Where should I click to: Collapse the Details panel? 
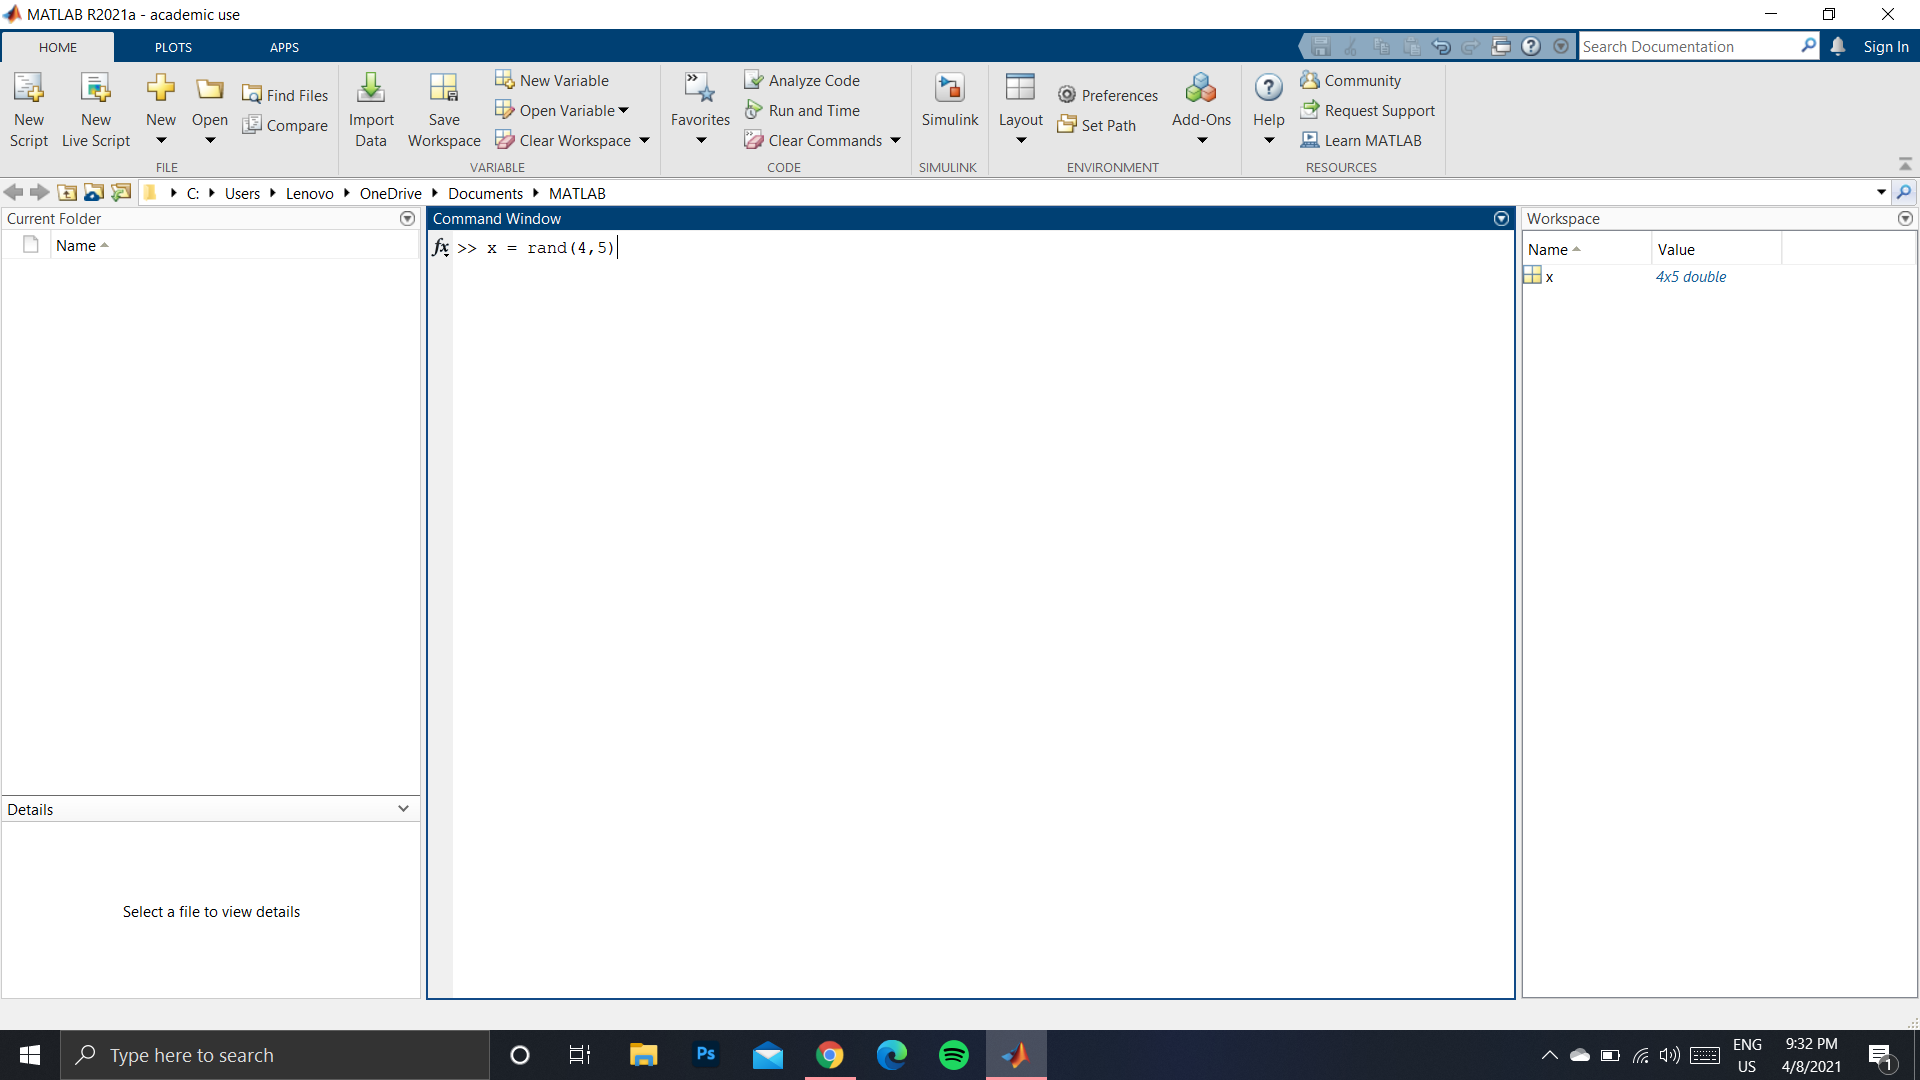tap(403, 808)
